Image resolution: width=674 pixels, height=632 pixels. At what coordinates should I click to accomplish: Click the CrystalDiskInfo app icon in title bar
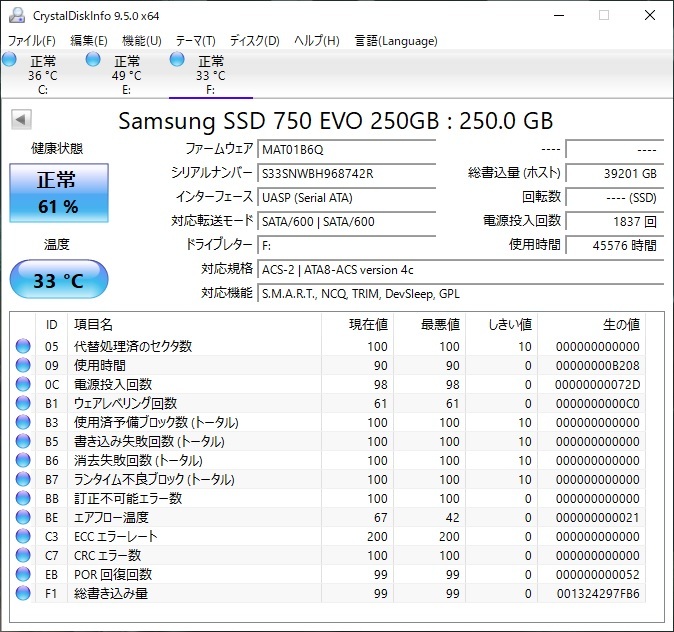pos(17,15)
